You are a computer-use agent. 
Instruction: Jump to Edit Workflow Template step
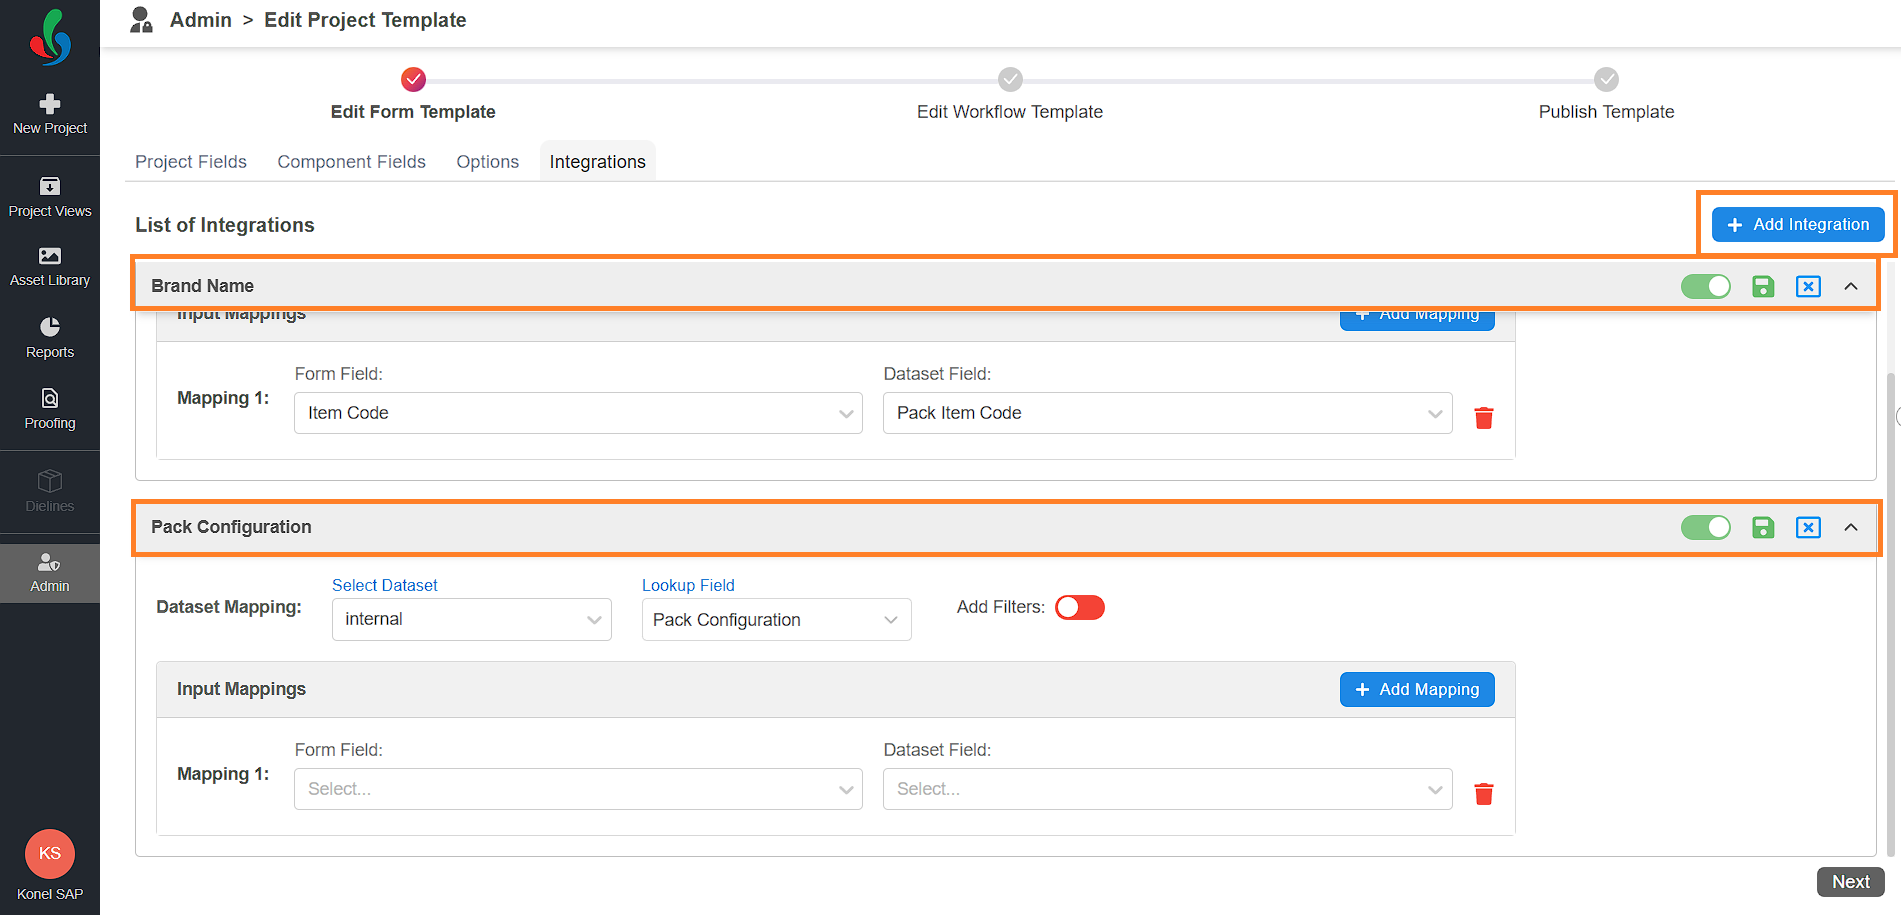pyautogui.click(x=1010, y=80)
